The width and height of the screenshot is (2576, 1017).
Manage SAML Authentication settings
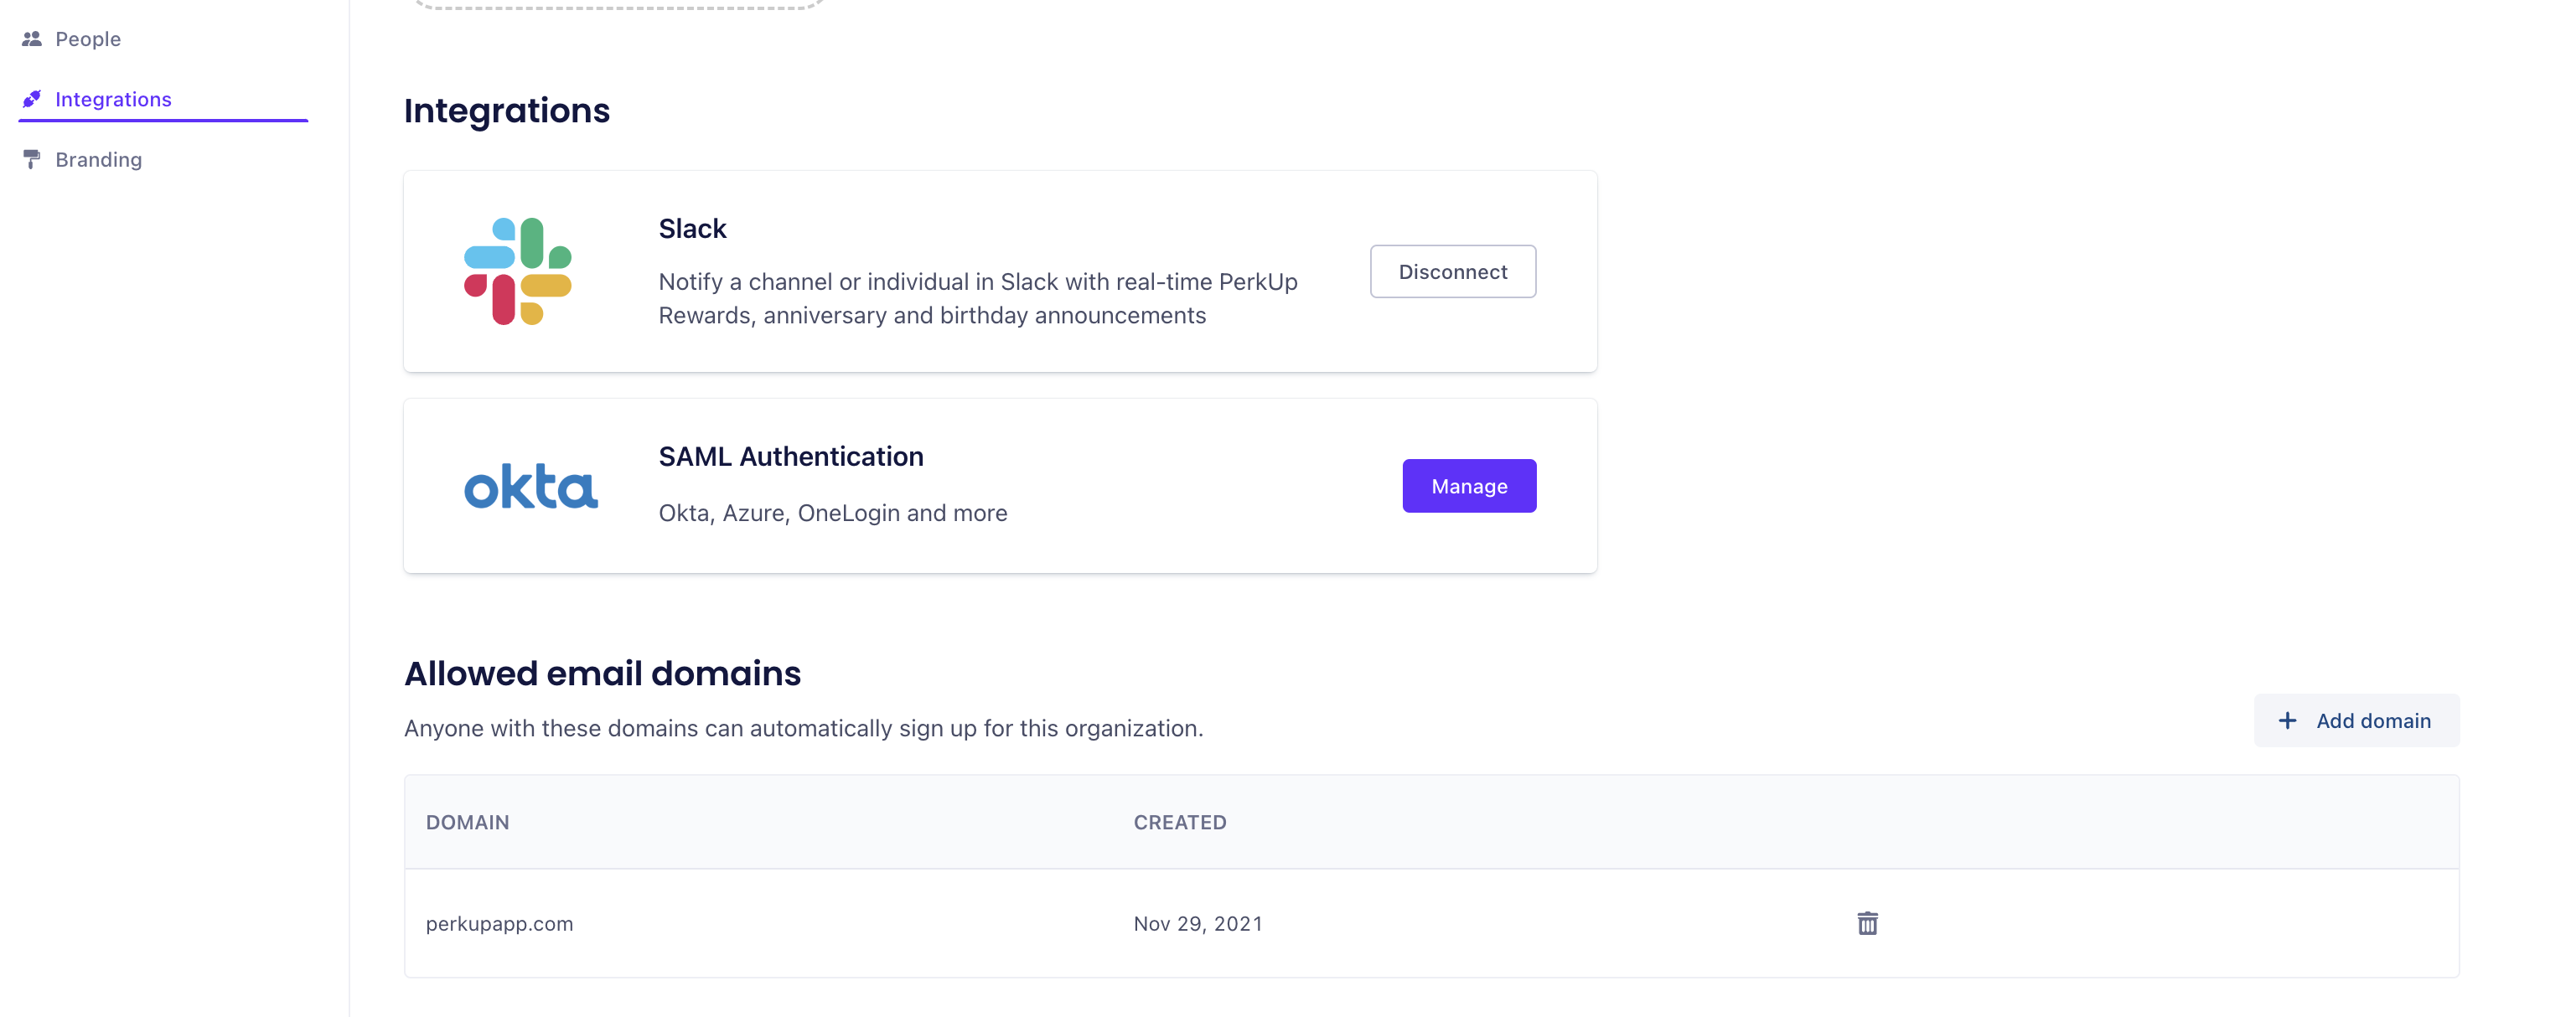click(1469, 486)
